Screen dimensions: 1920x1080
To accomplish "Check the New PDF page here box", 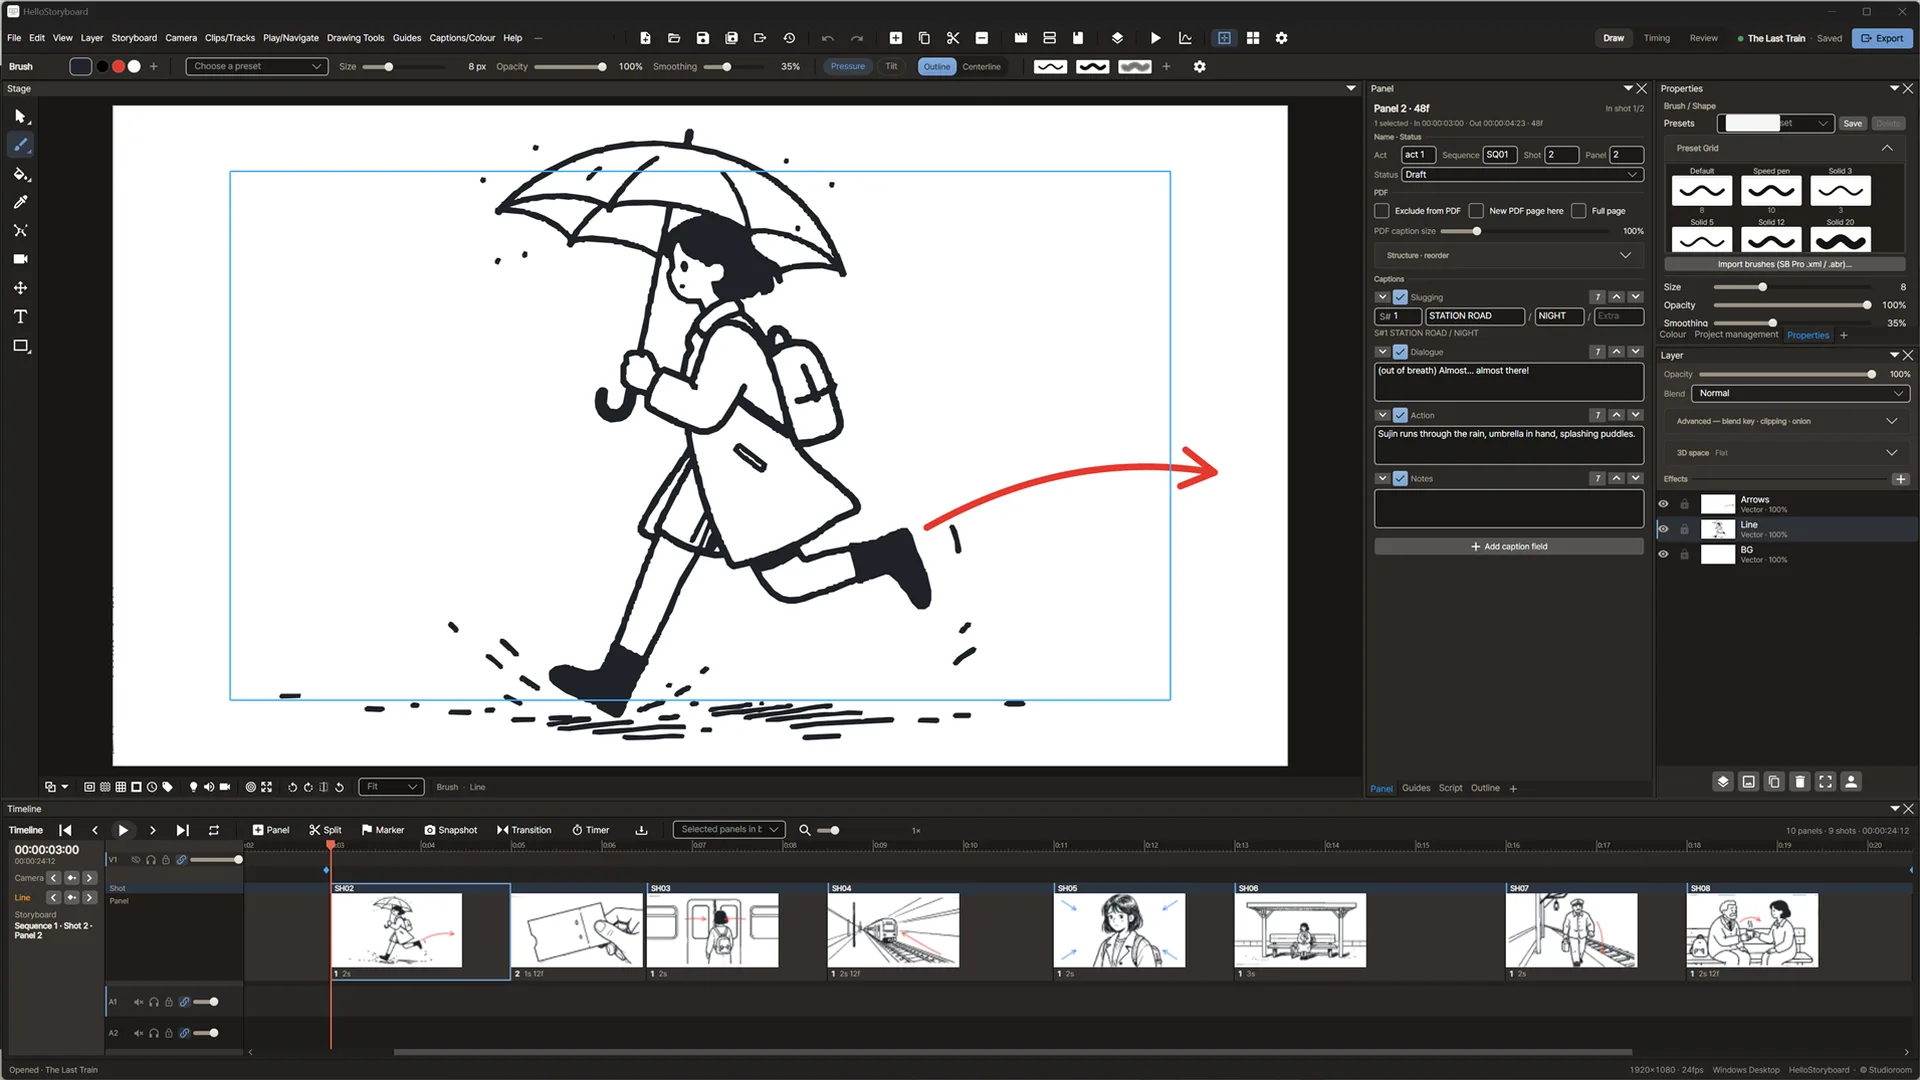I will click(1476, 211).
